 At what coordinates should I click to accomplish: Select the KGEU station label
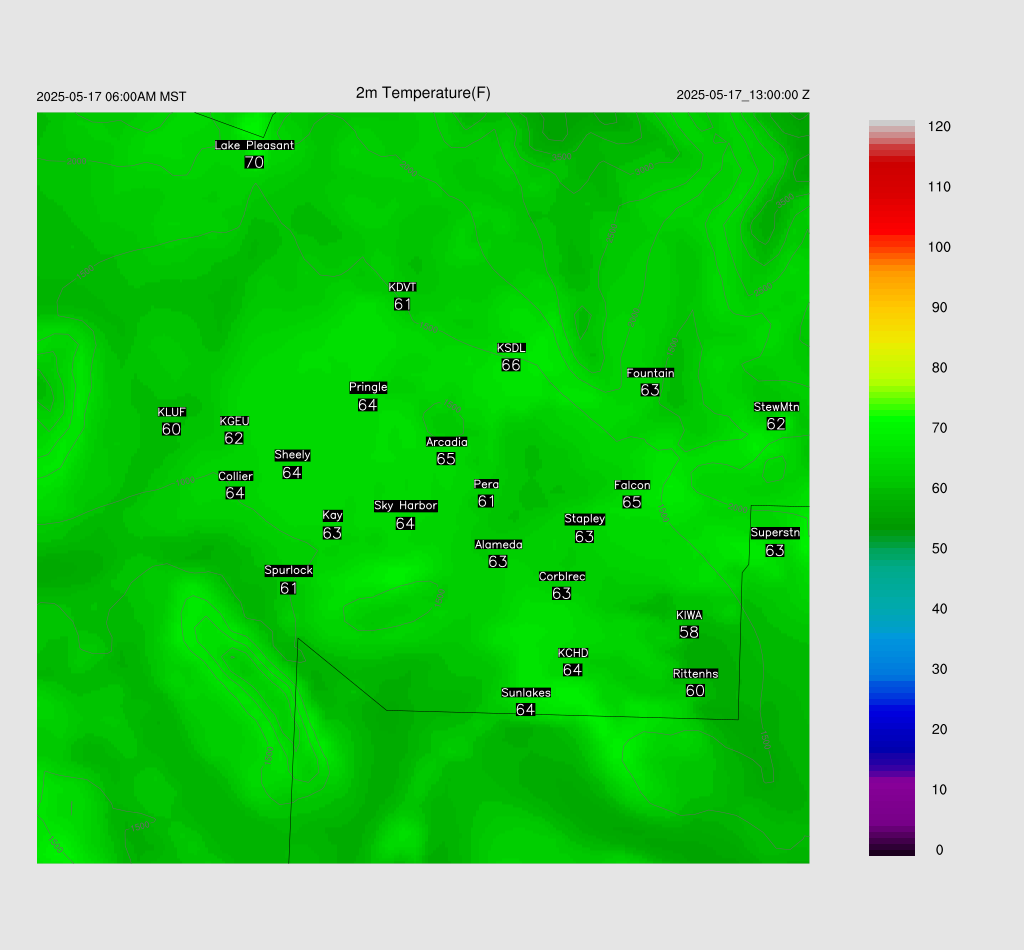[234, 421]
